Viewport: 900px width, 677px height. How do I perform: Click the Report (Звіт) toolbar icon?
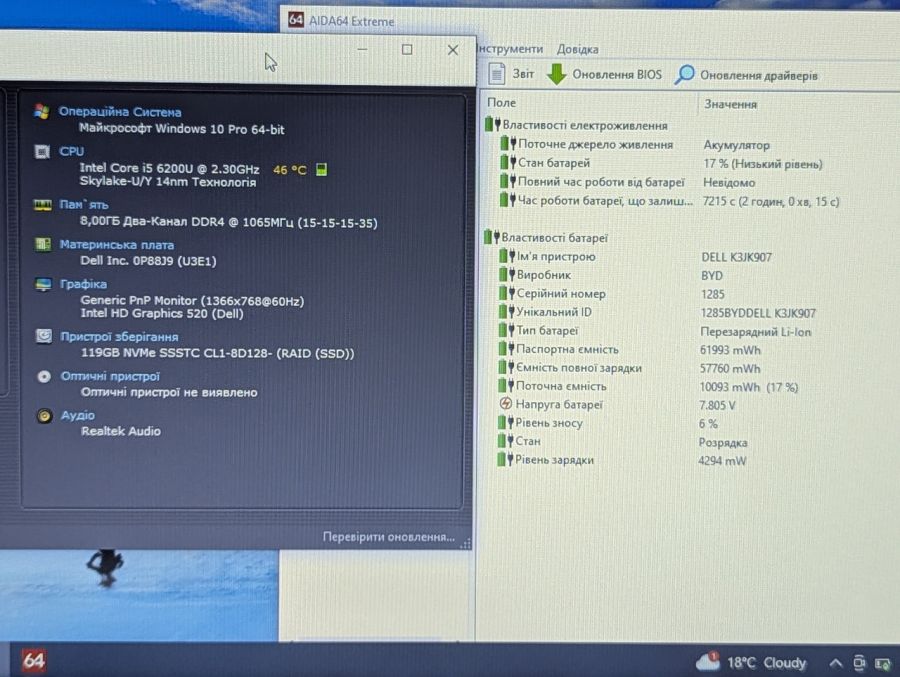point(497,73)
